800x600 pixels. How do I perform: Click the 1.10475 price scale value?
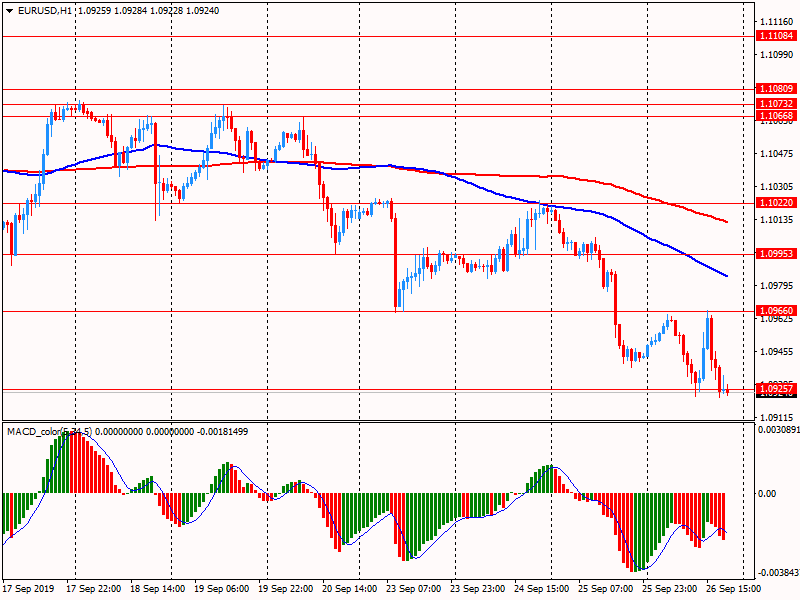coord(777,154)
